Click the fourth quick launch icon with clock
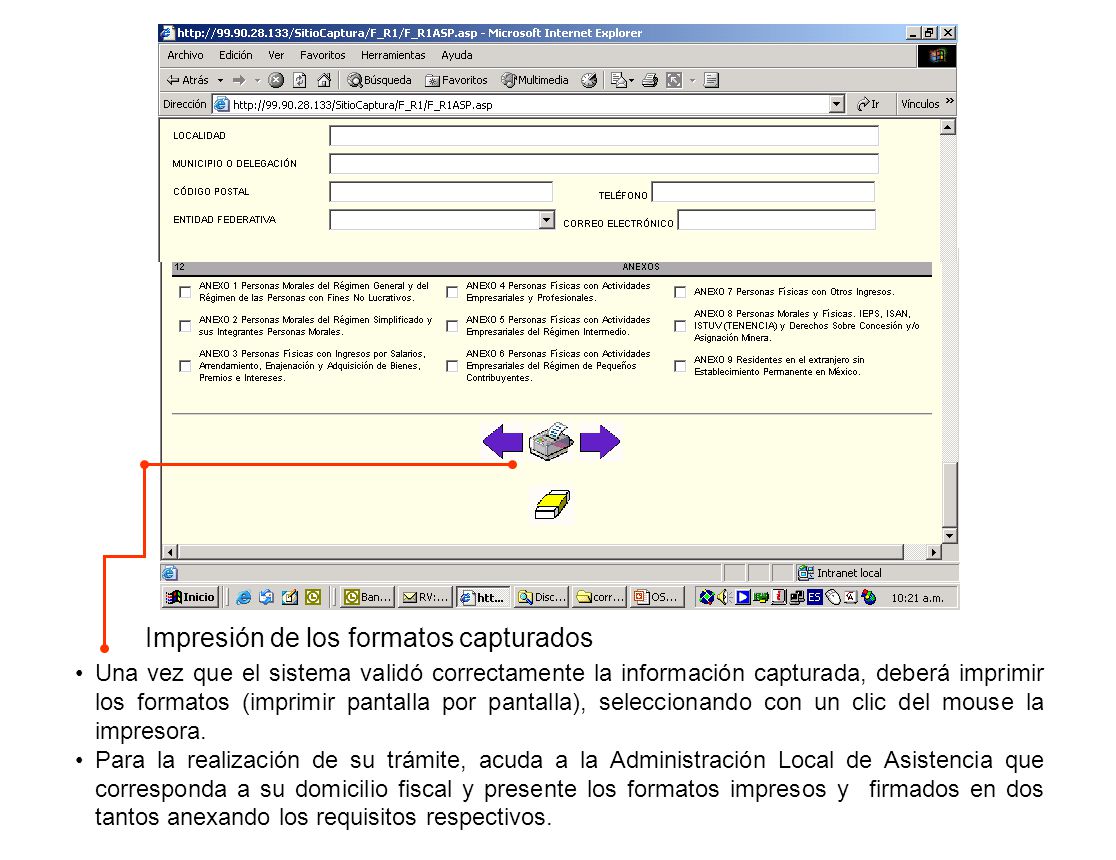 [x=312, y=597]
